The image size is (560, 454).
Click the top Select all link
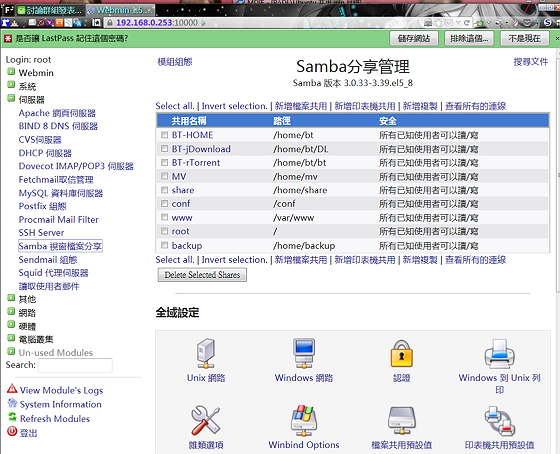tap(175, 106)
